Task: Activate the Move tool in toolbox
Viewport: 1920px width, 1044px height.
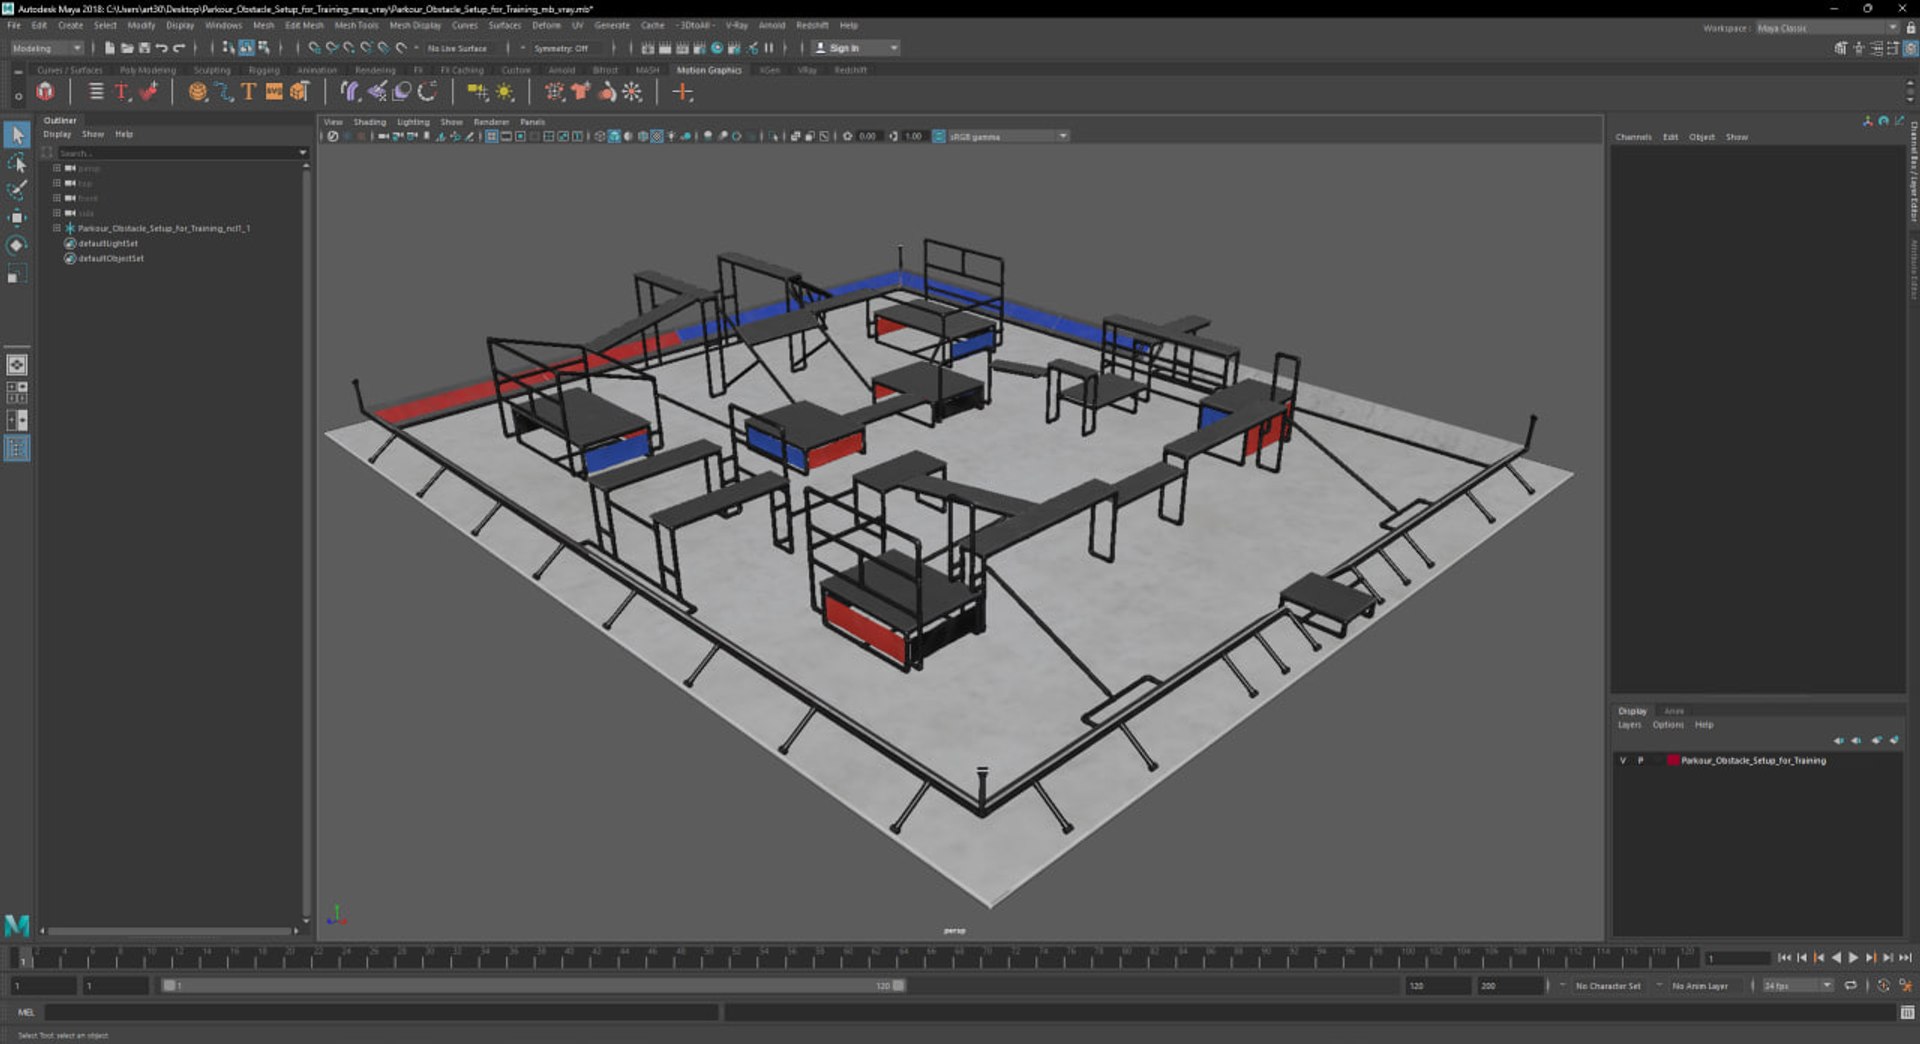Action: point(17,217)
